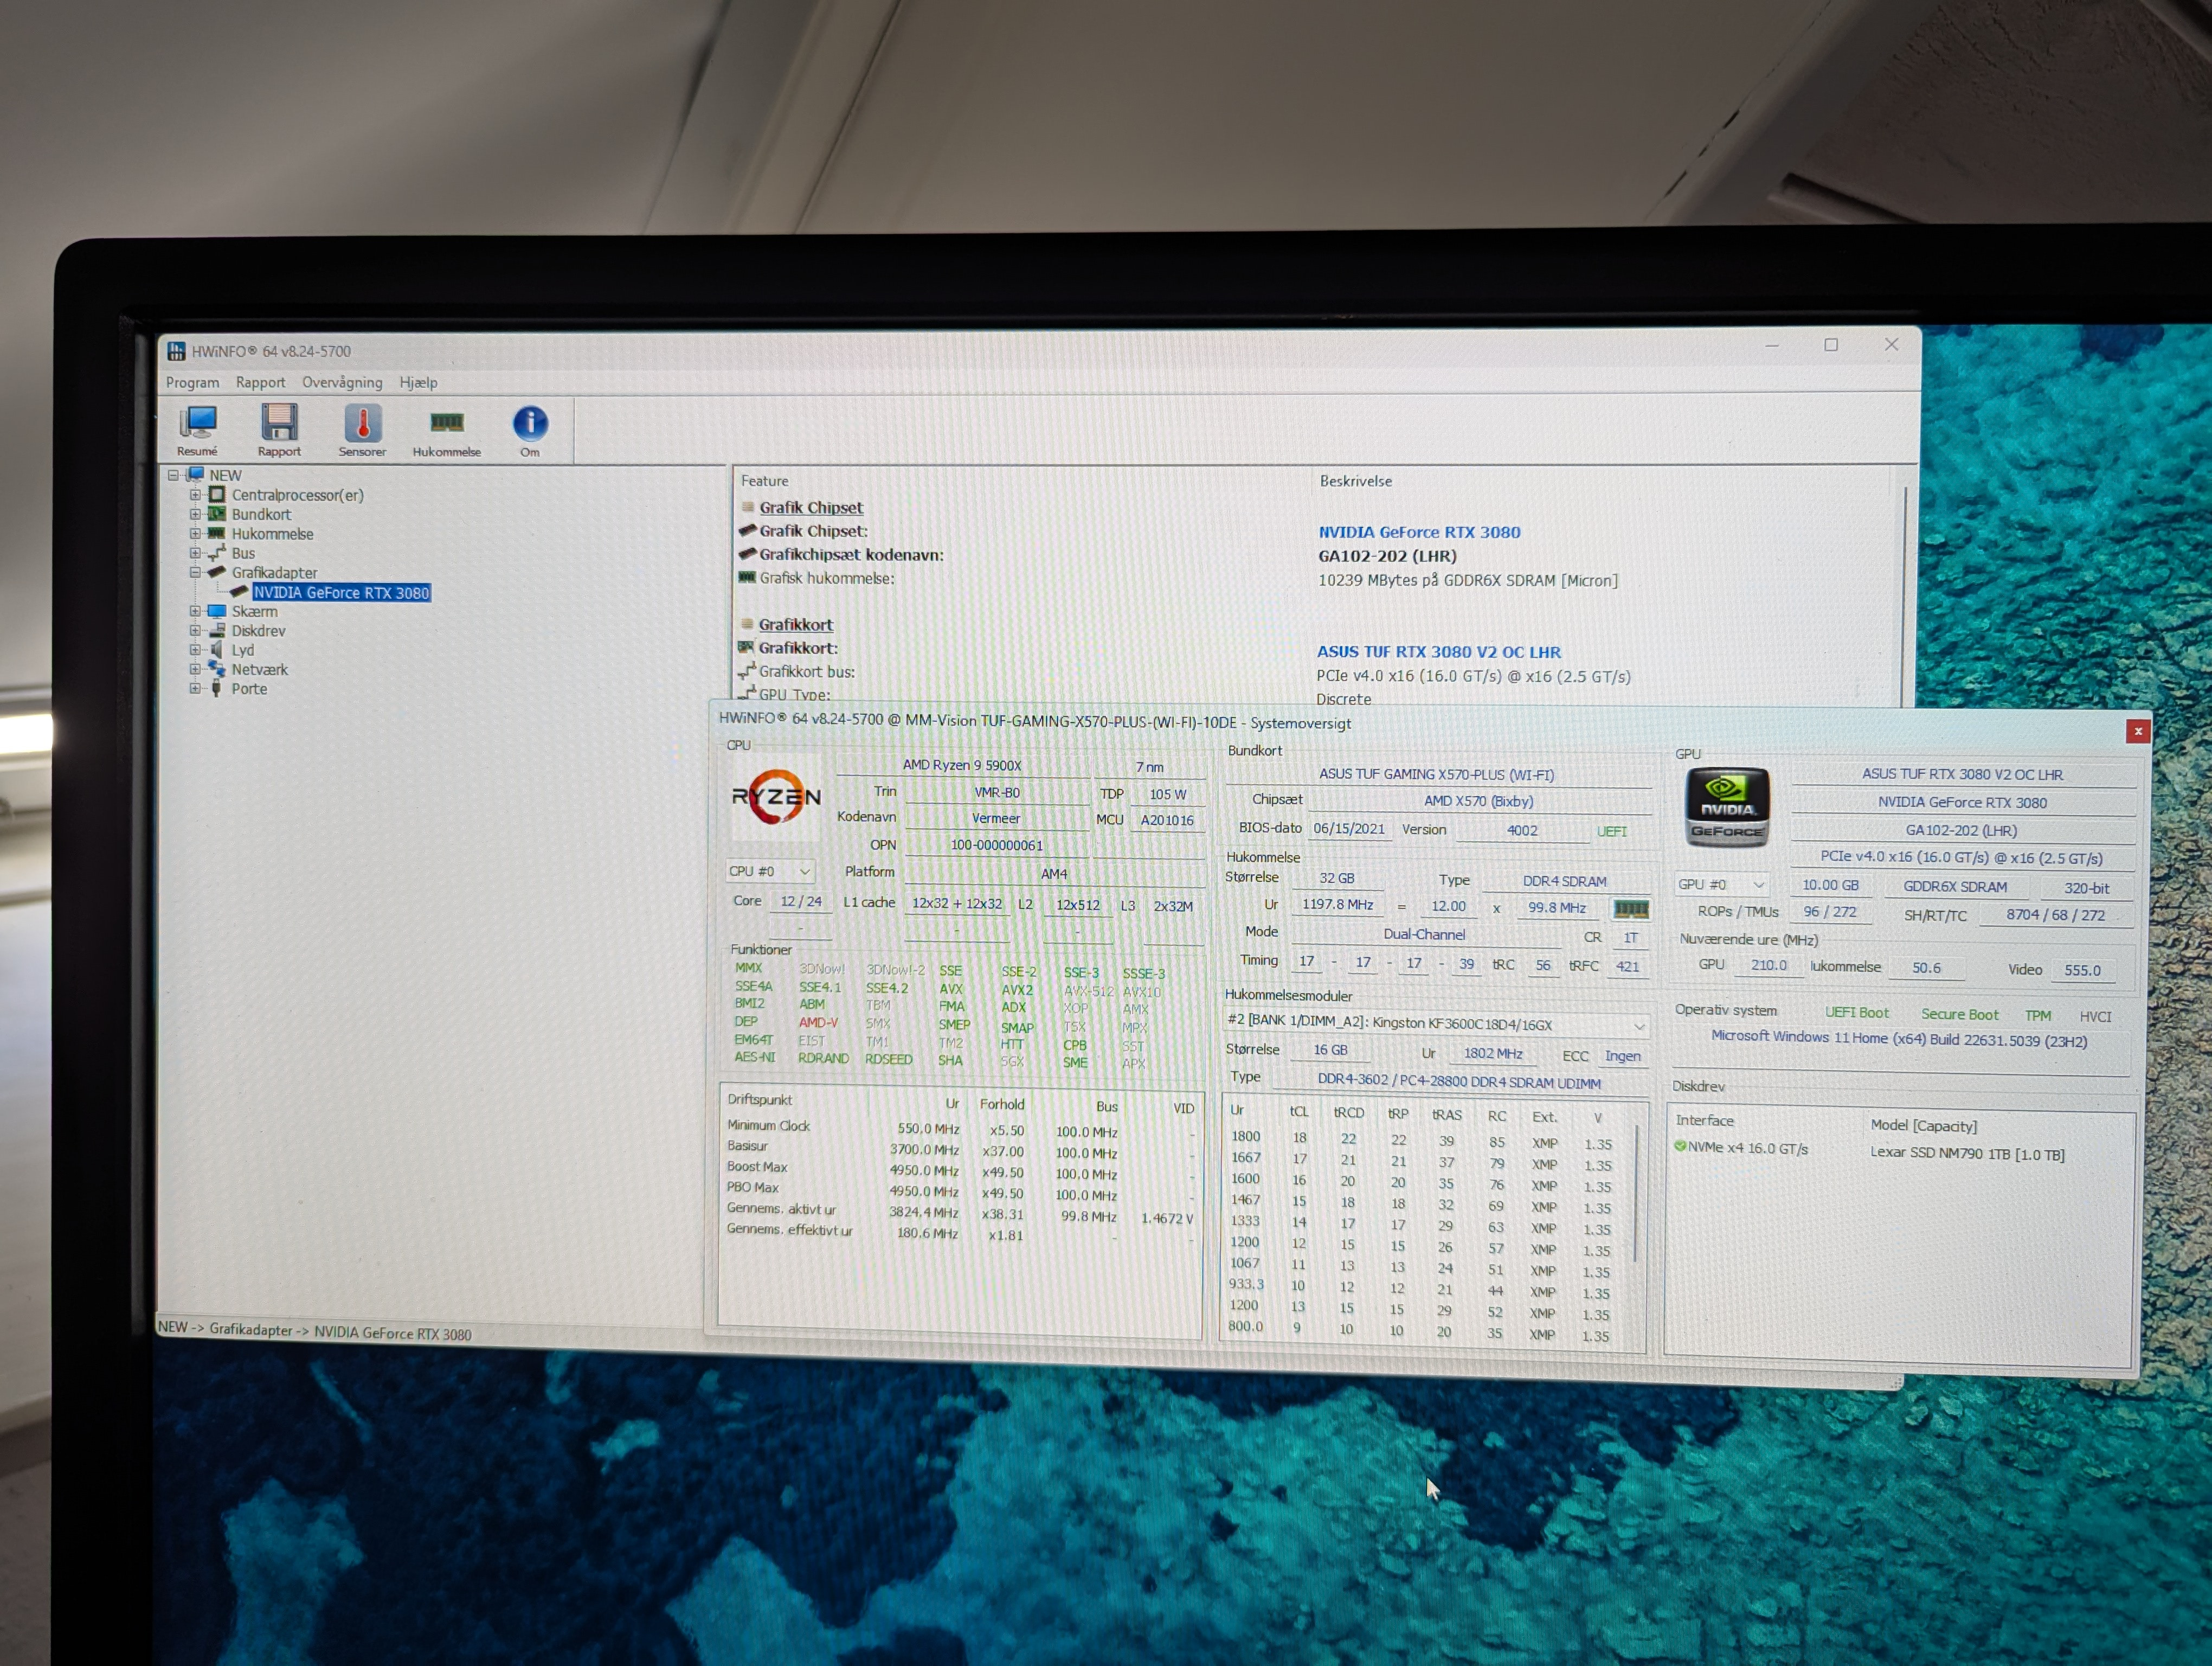Close the Systemoversigt window
Viewport: 2212px width, 1666px height.
pos(2138,731)
